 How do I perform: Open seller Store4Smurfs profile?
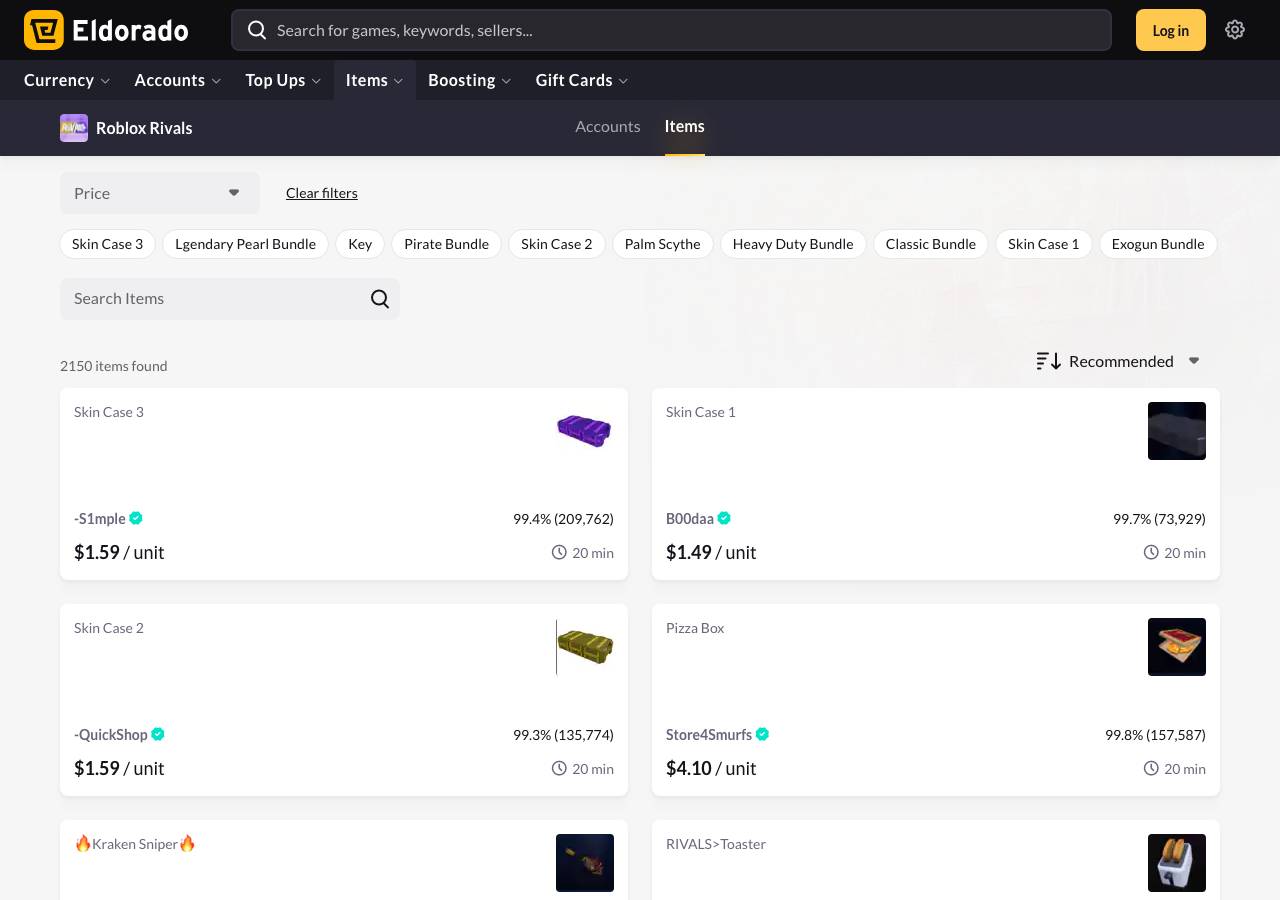pos(709,734)
